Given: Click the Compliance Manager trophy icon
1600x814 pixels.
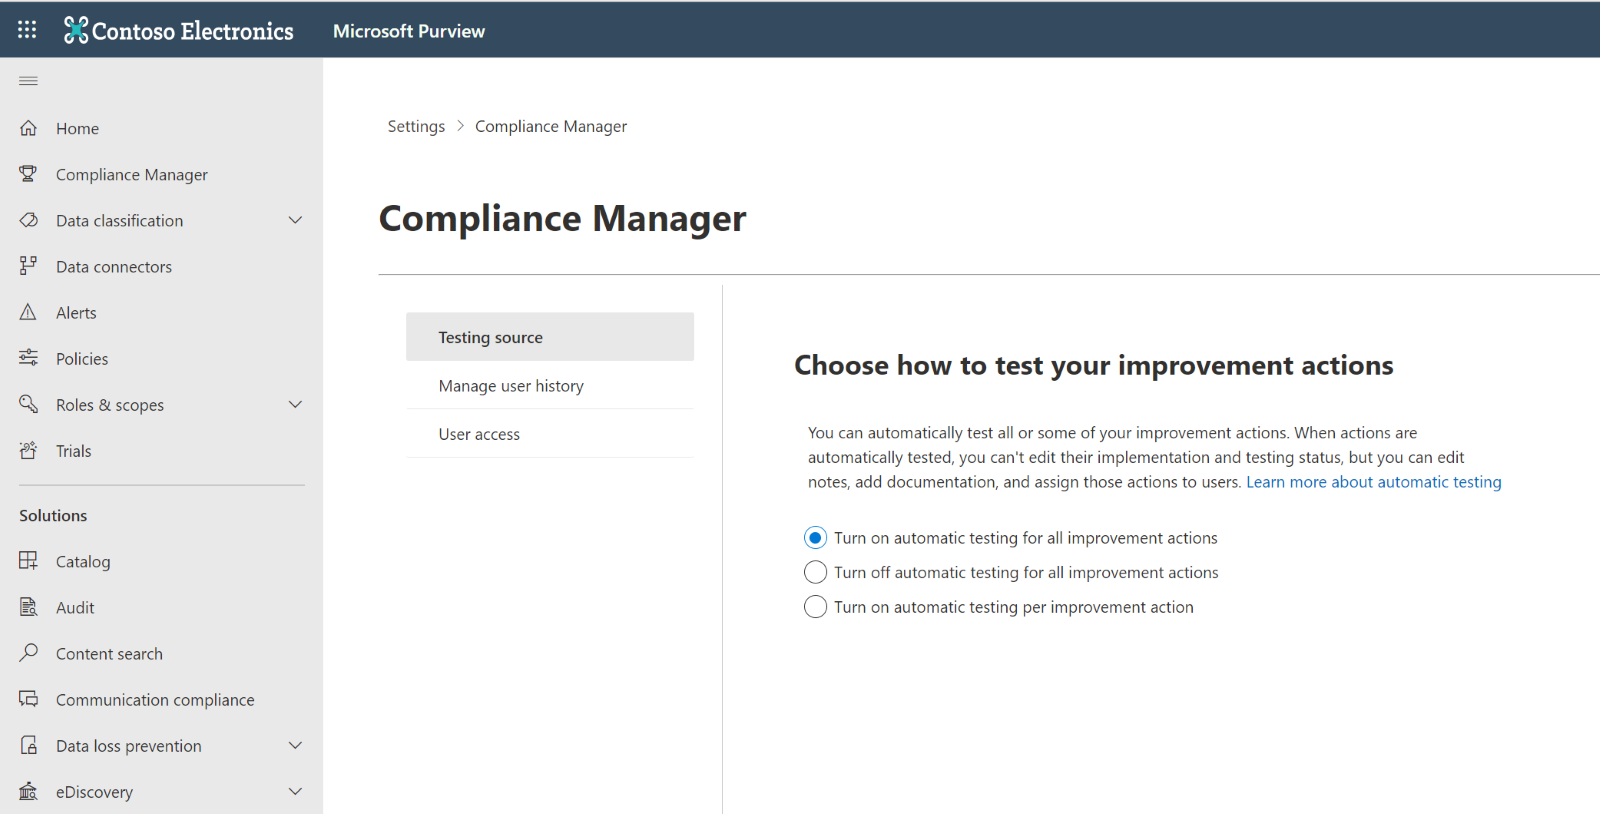Looking at the screenshot, I should coord(29,174).
